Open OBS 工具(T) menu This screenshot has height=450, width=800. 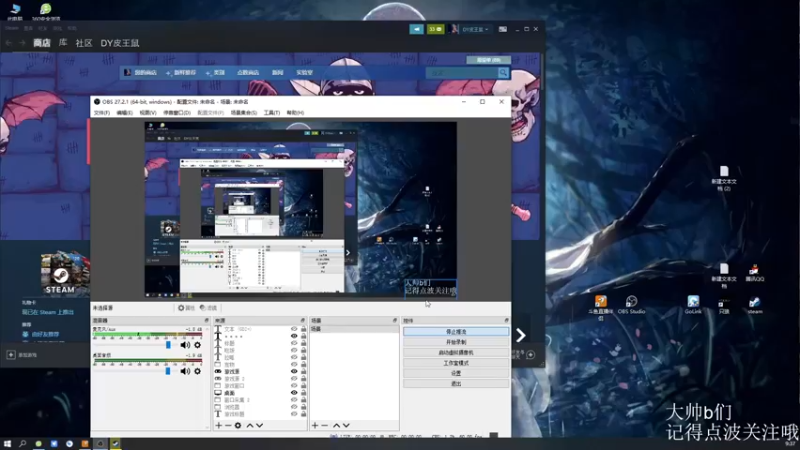coord(272,113)
